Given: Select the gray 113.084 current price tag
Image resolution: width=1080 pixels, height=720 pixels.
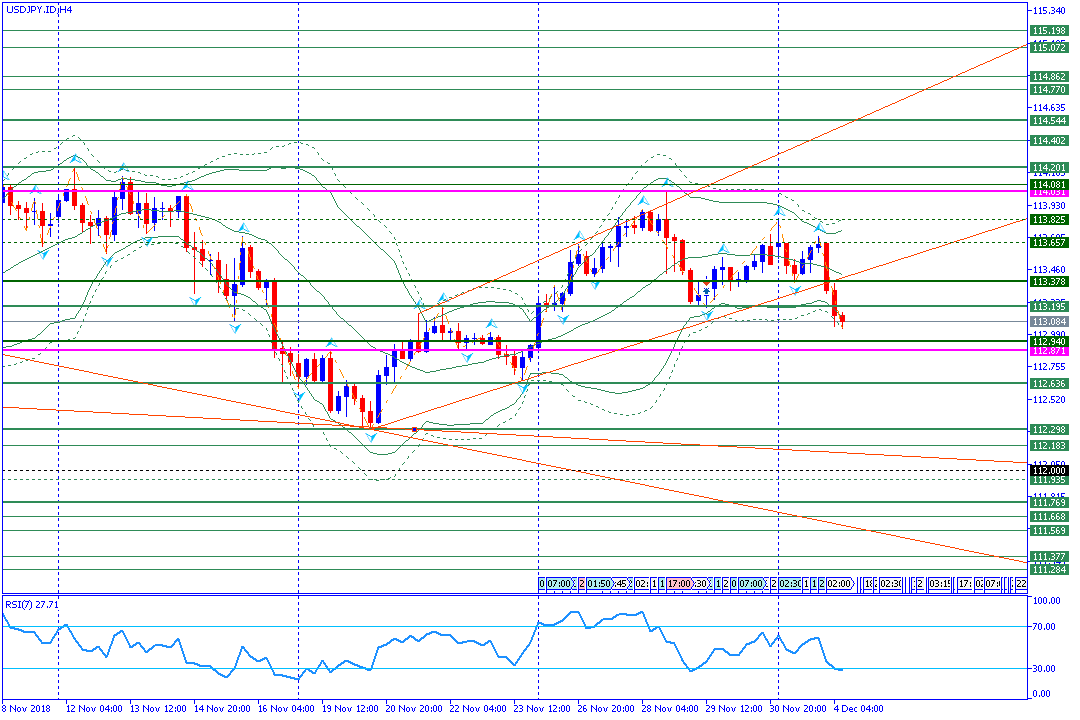Looking at the screenshot, I should coord(1049,321).
